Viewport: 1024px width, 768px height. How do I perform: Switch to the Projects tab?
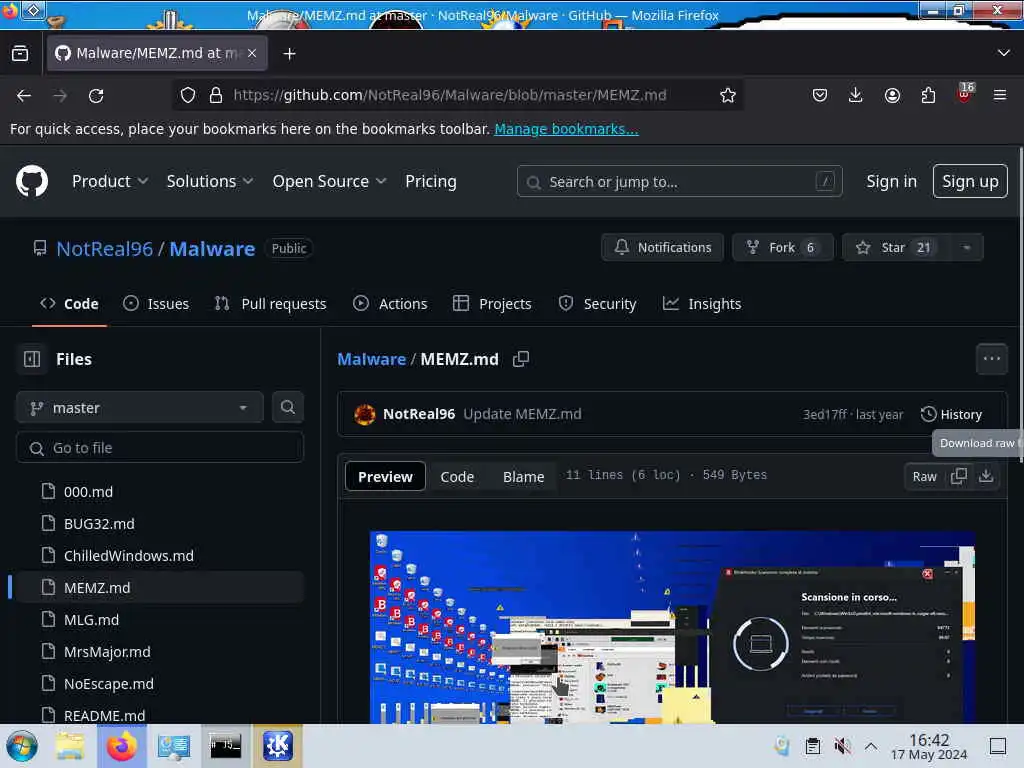pyautogui.click(x=492, y=304)
